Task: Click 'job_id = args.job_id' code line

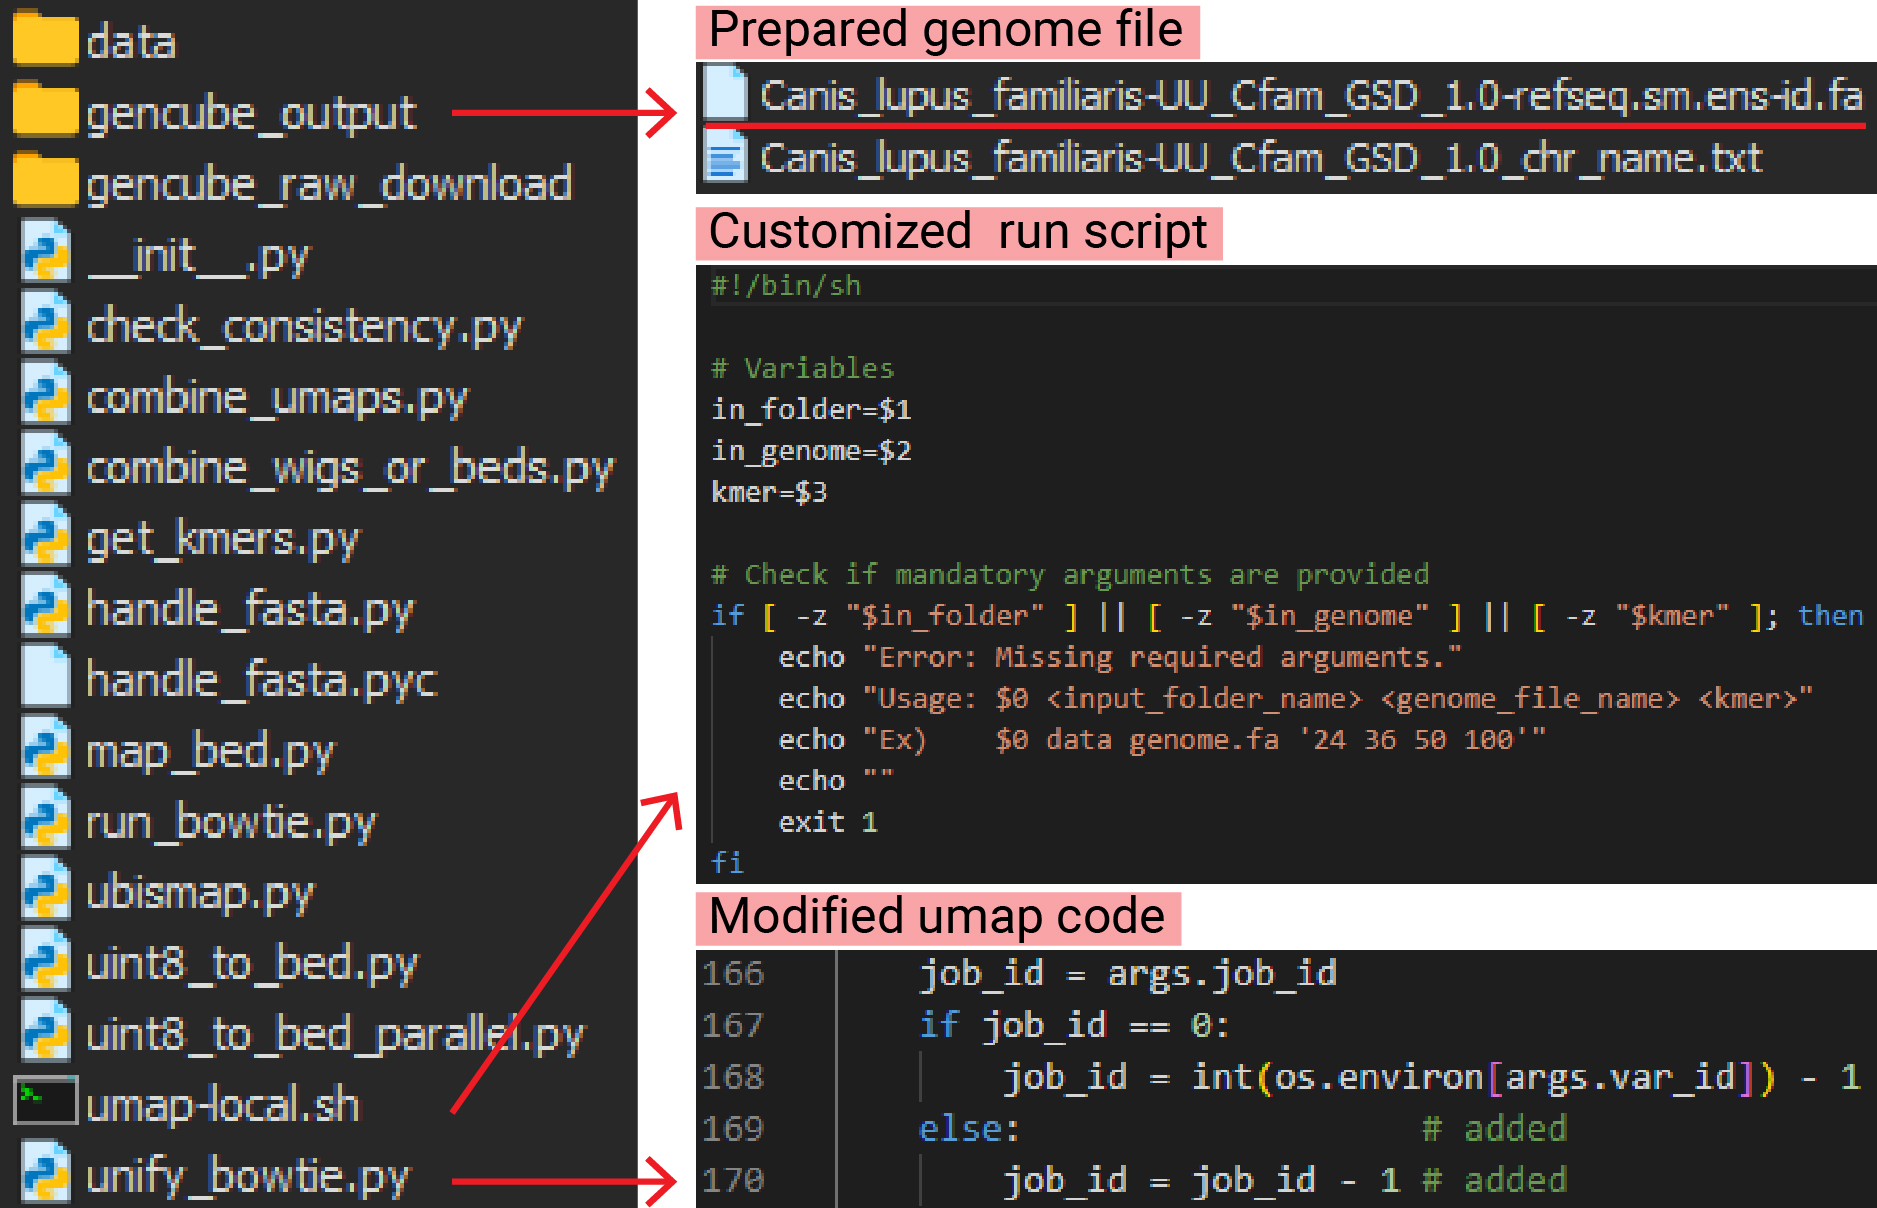Action: coord(1128,973)
